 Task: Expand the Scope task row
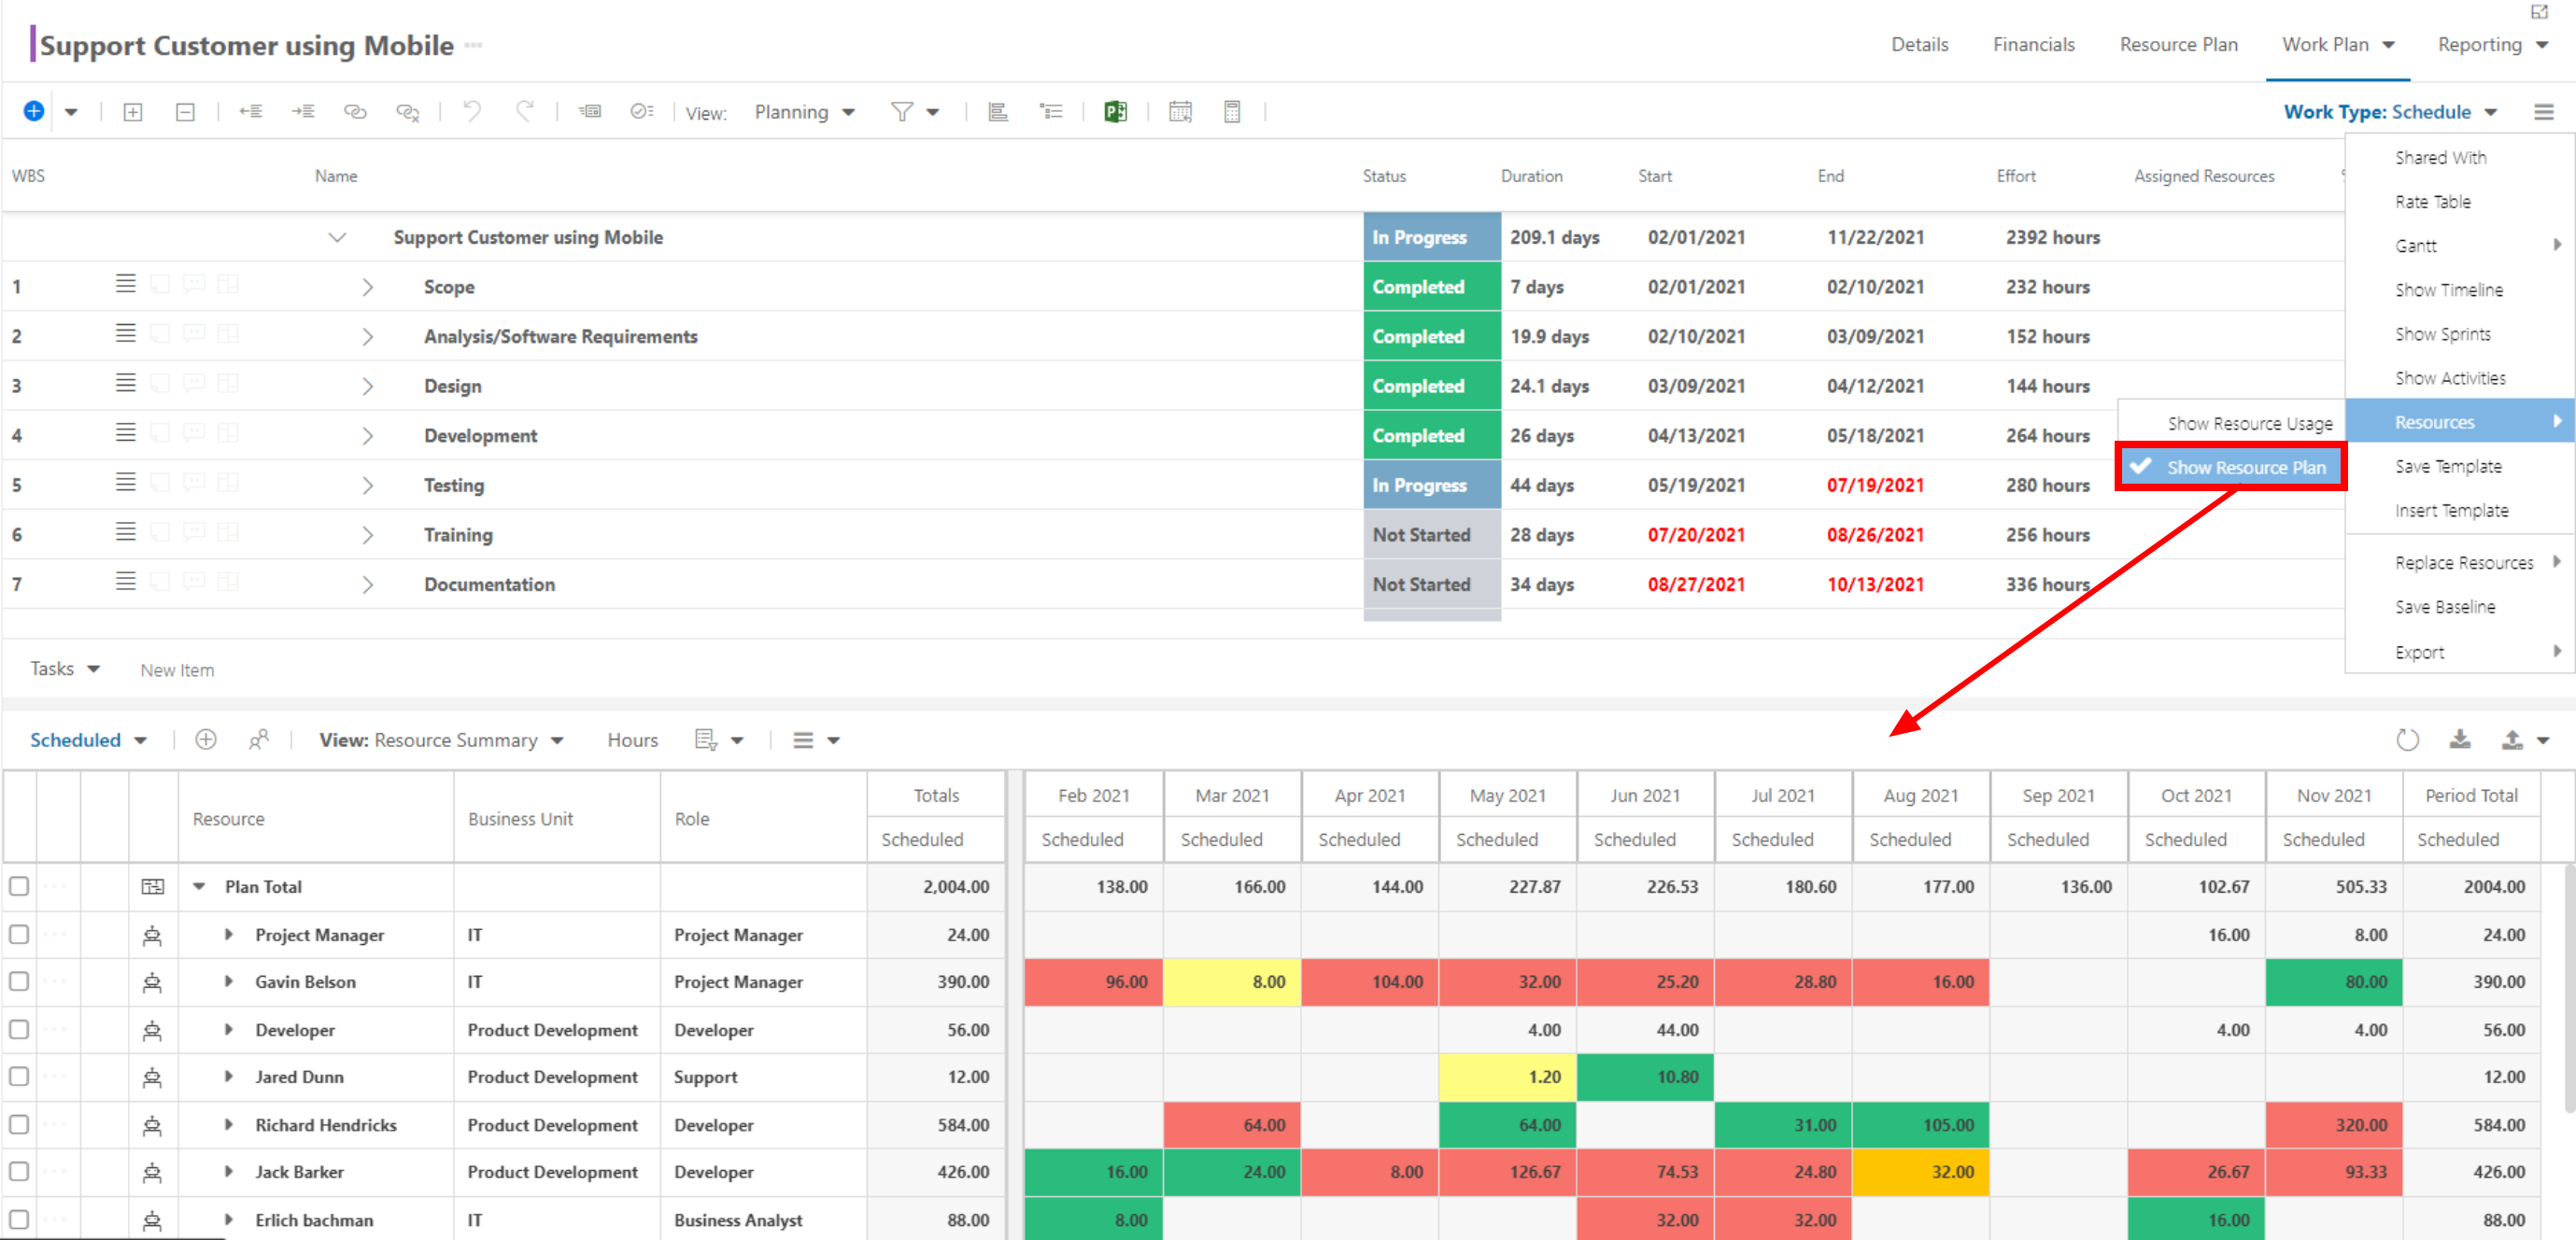pos(367,287)
